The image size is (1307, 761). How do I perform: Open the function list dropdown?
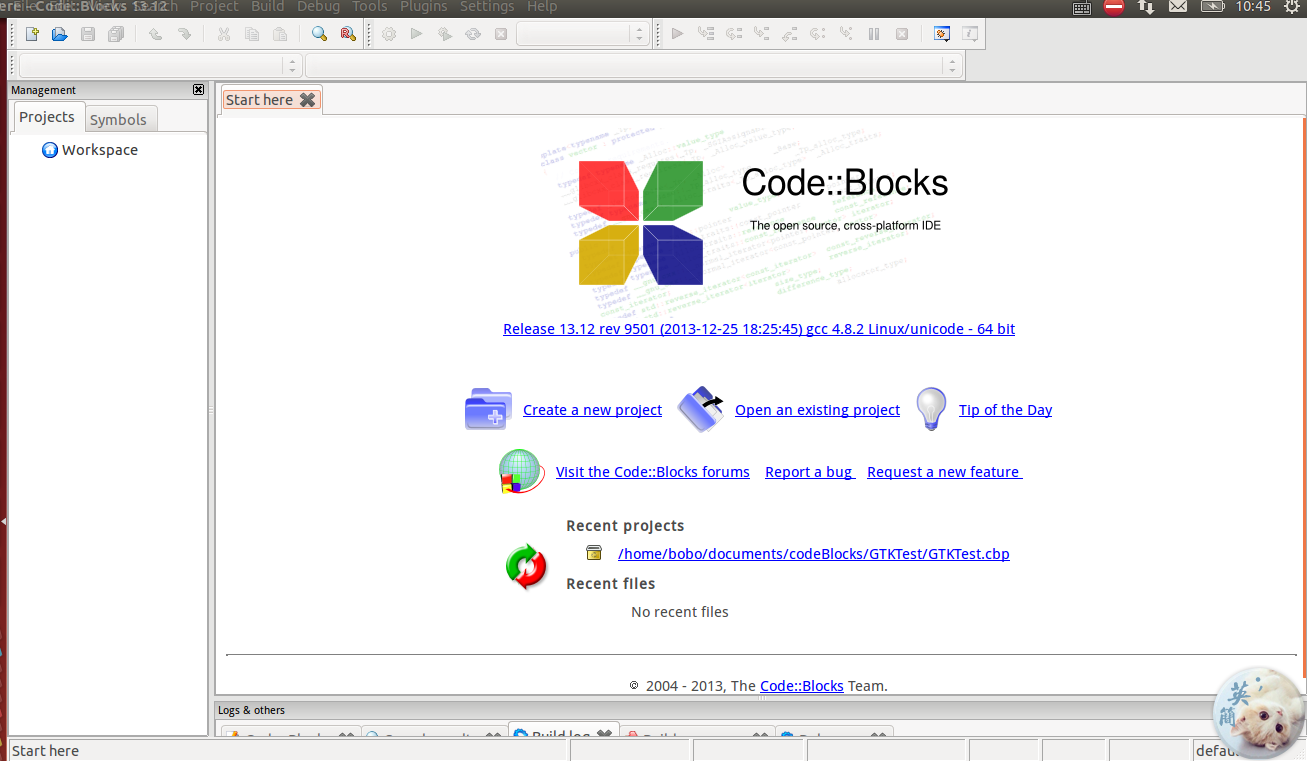(x=633, y=66)
